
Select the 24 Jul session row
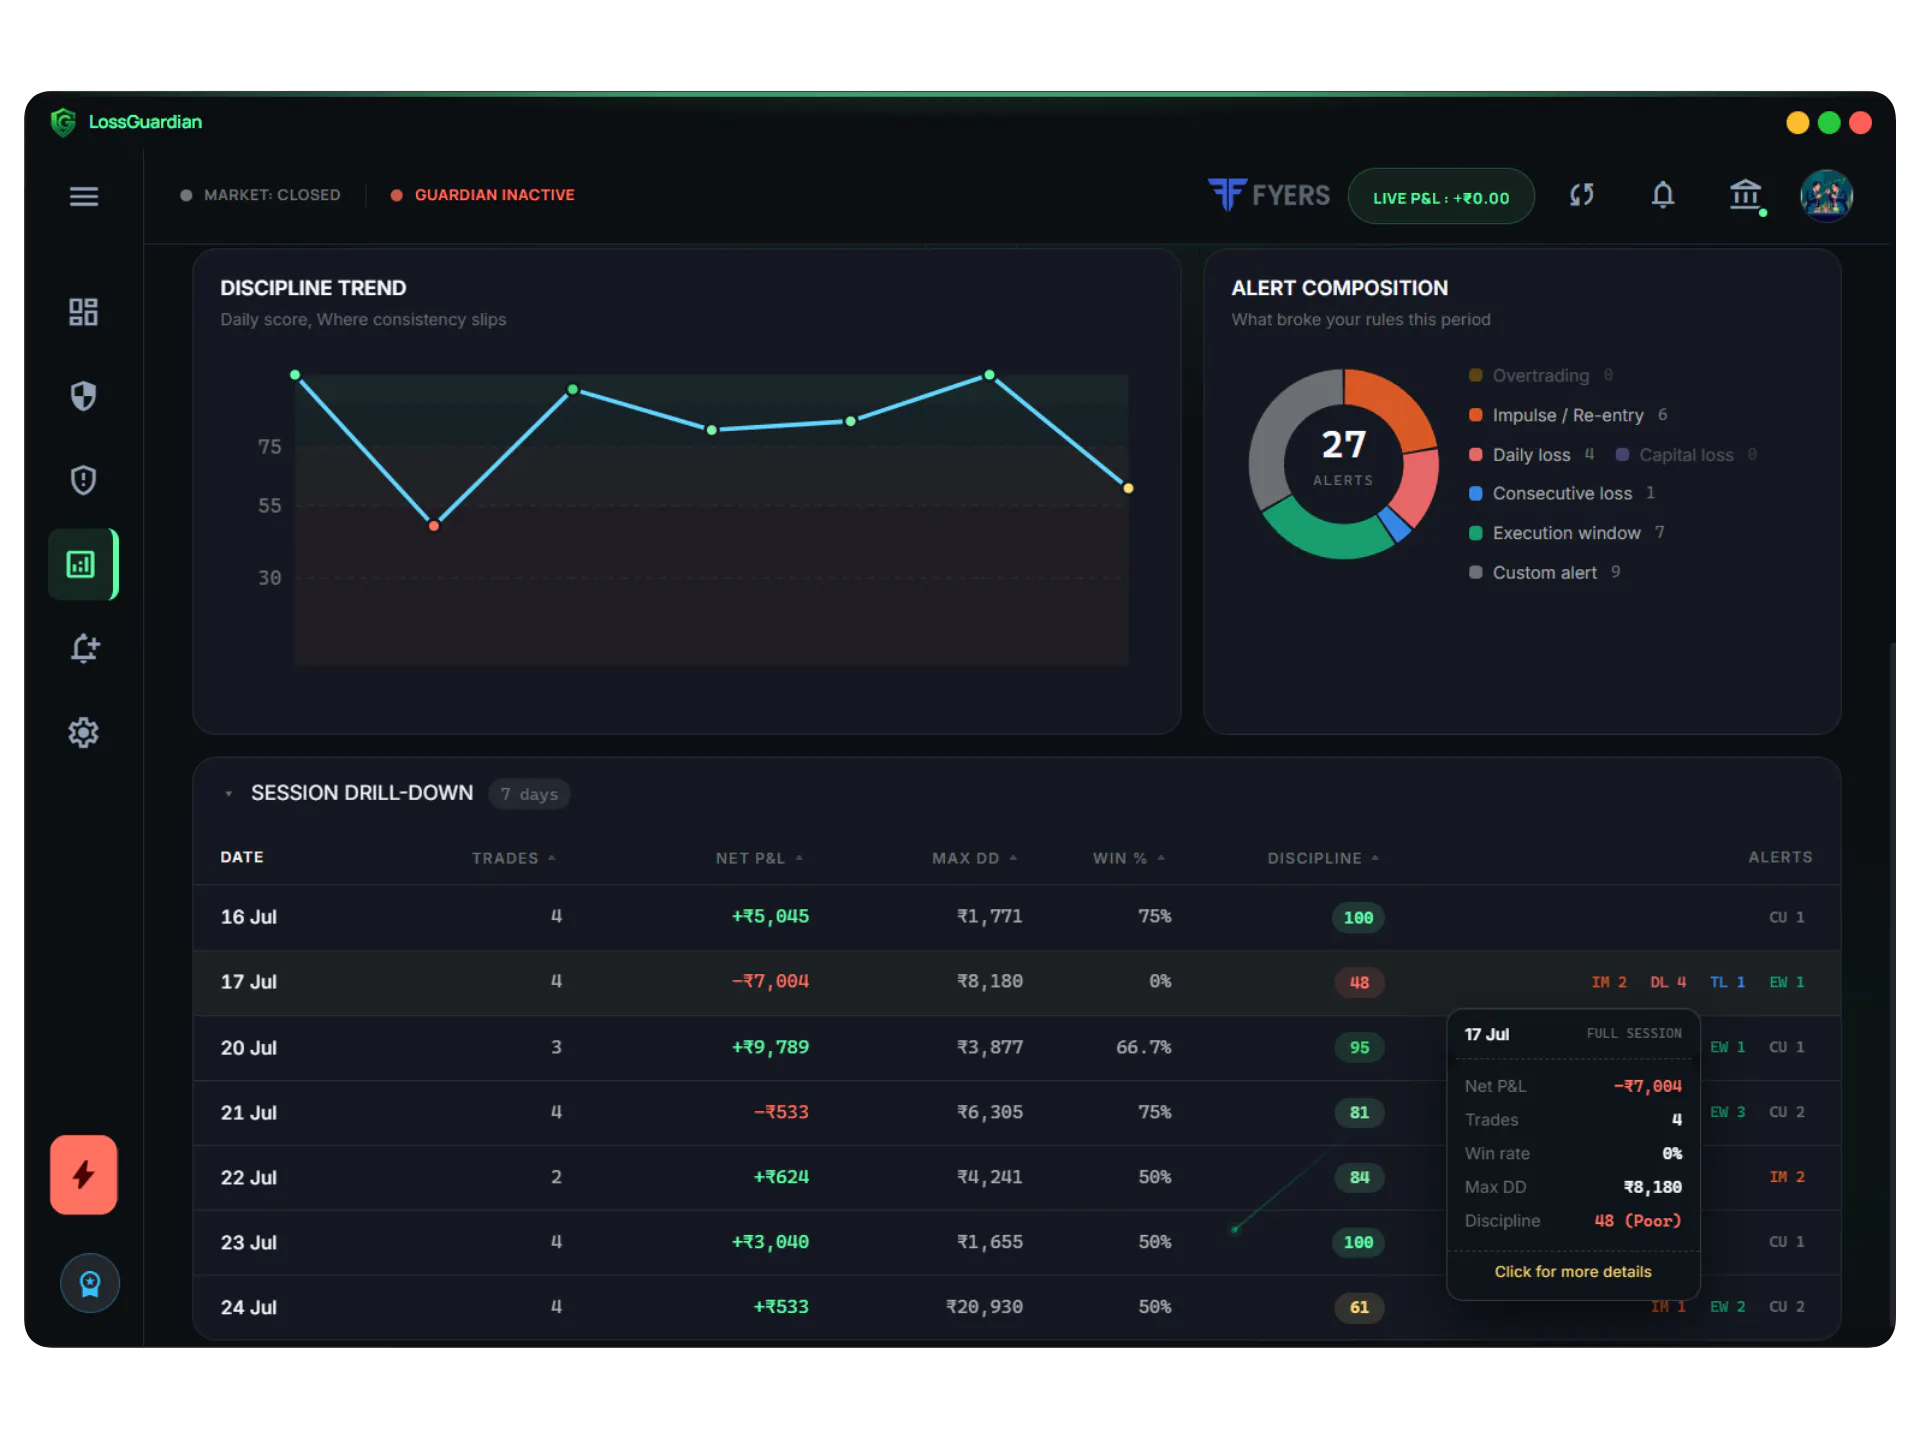pos(1016,1307)
